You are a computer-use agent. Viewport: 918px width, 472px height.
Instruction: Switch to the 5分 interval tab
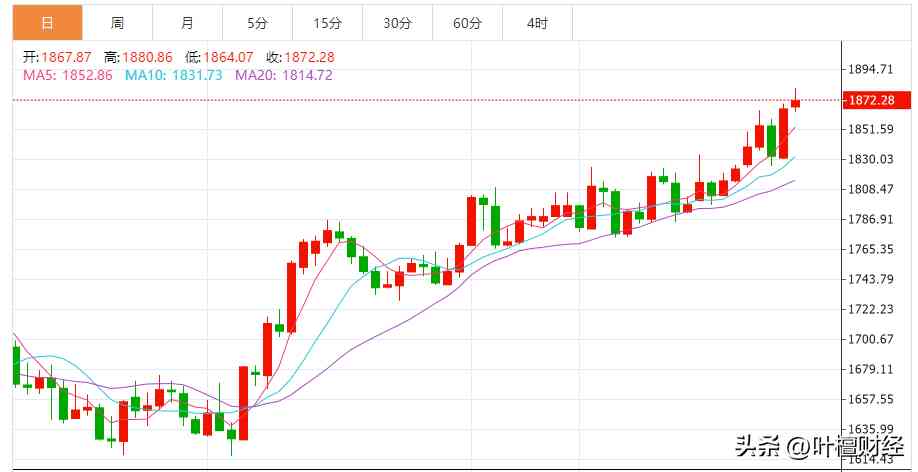258,22
